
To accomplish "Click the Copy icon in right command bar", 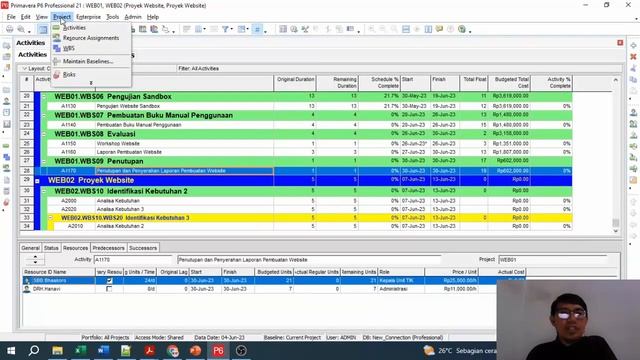I will point(633,80).
